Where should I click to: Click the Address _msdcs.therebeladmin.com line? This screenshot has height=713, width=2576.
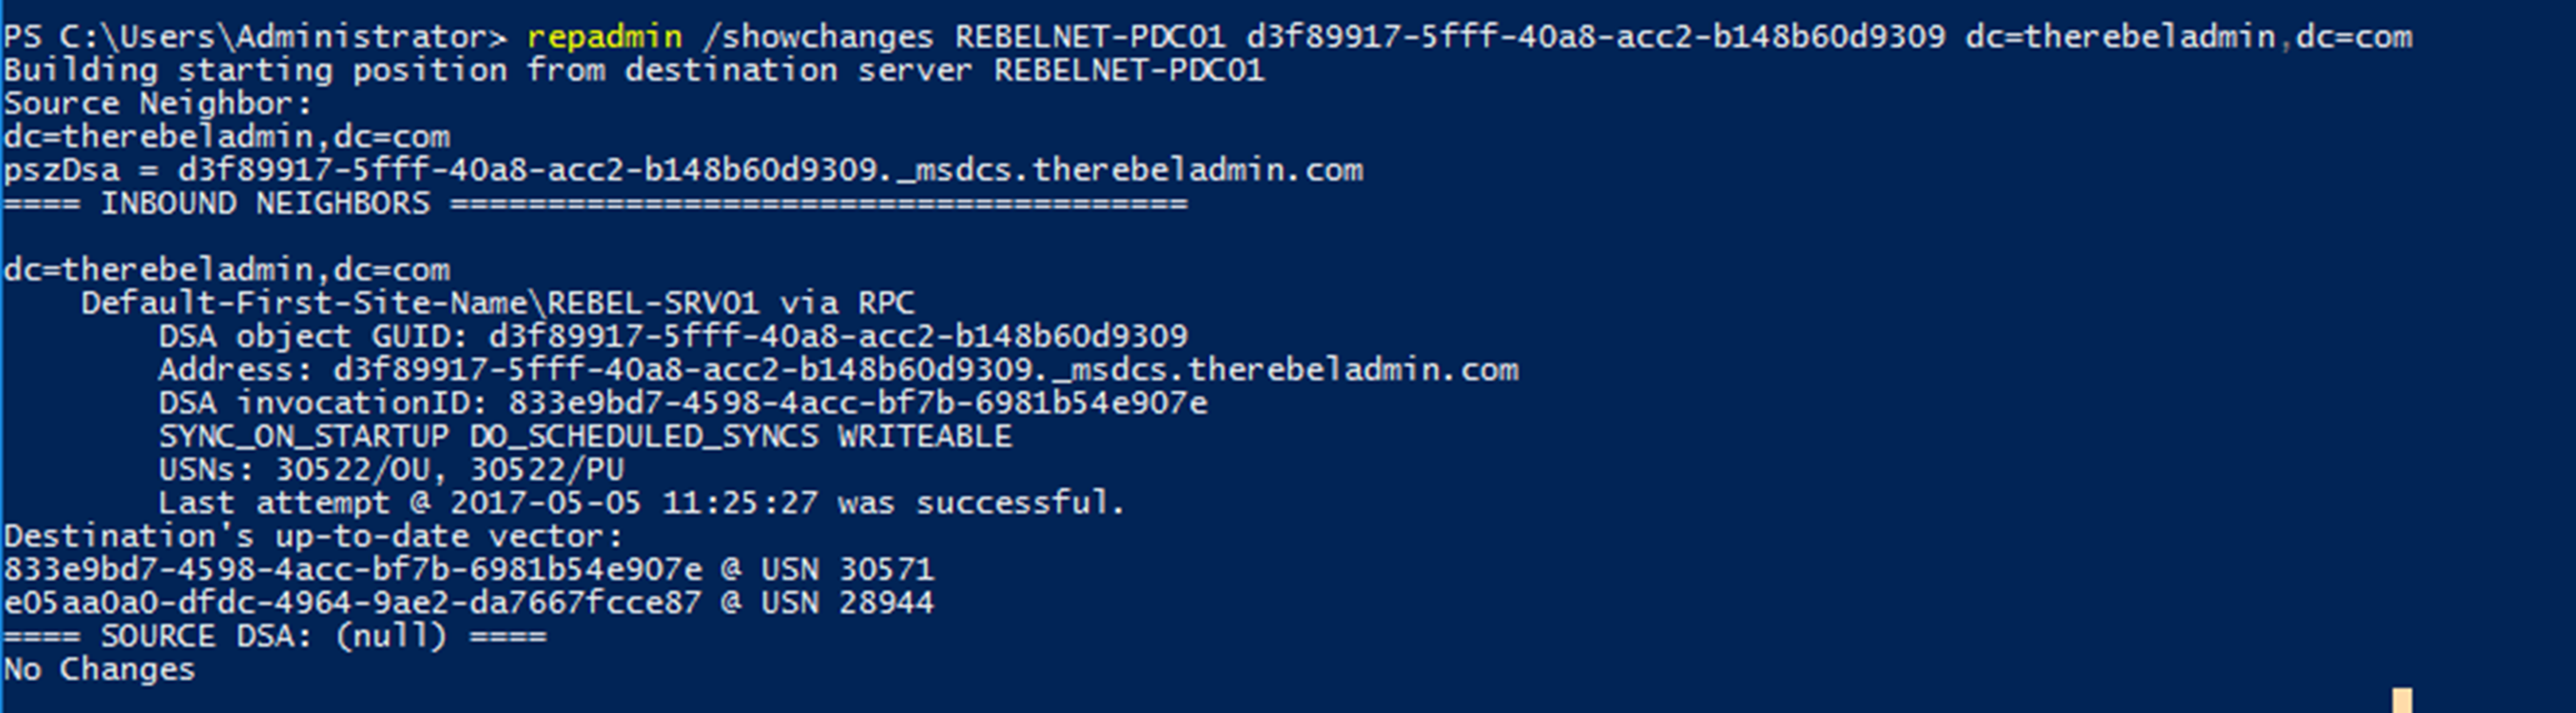coord(838,370)
